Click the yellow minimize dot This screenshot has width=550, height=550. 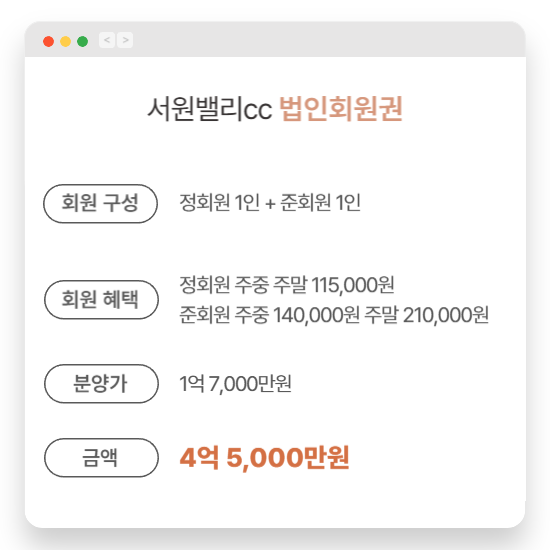click(66, 41)
